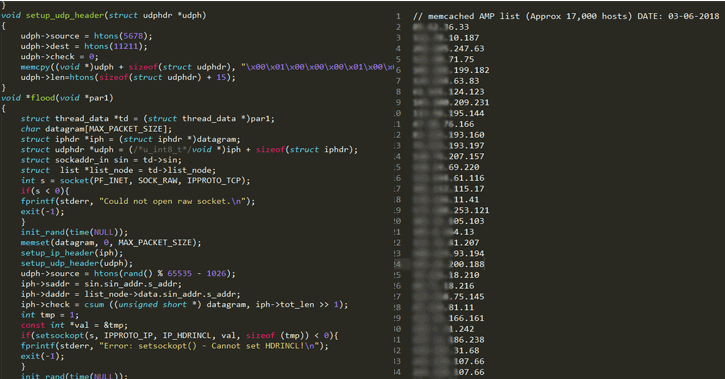This screenshot has height=379, width=725.
Task: Click the list entry ending in 209.231
Action: pyautogui.click(x=451, y=103)
